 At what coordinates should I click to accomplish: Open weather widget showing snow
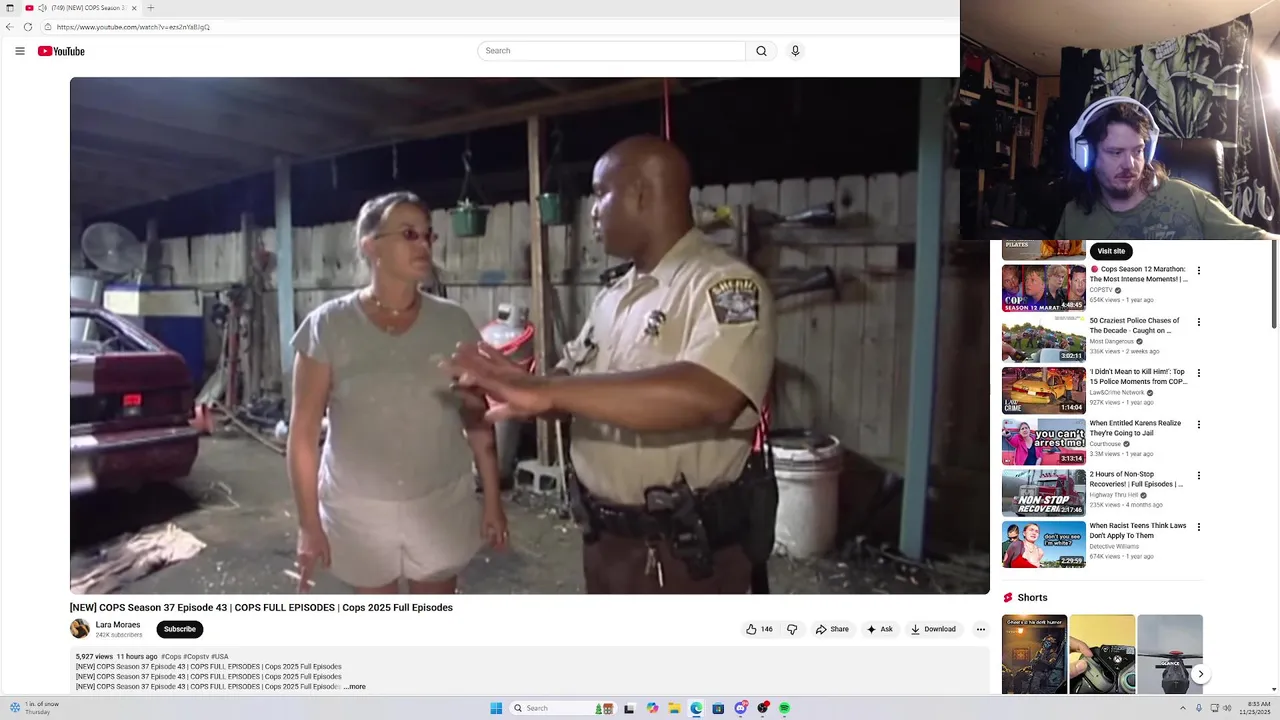tap(34, 708)
